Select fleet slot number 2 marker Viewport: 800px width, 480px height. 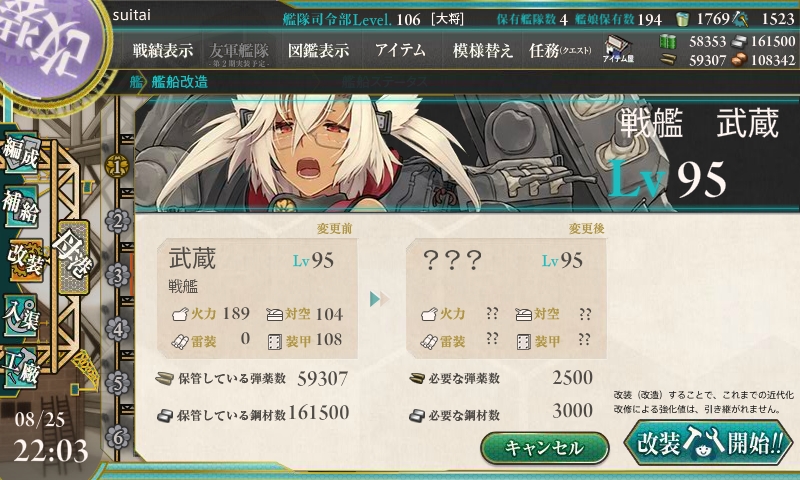118,221
